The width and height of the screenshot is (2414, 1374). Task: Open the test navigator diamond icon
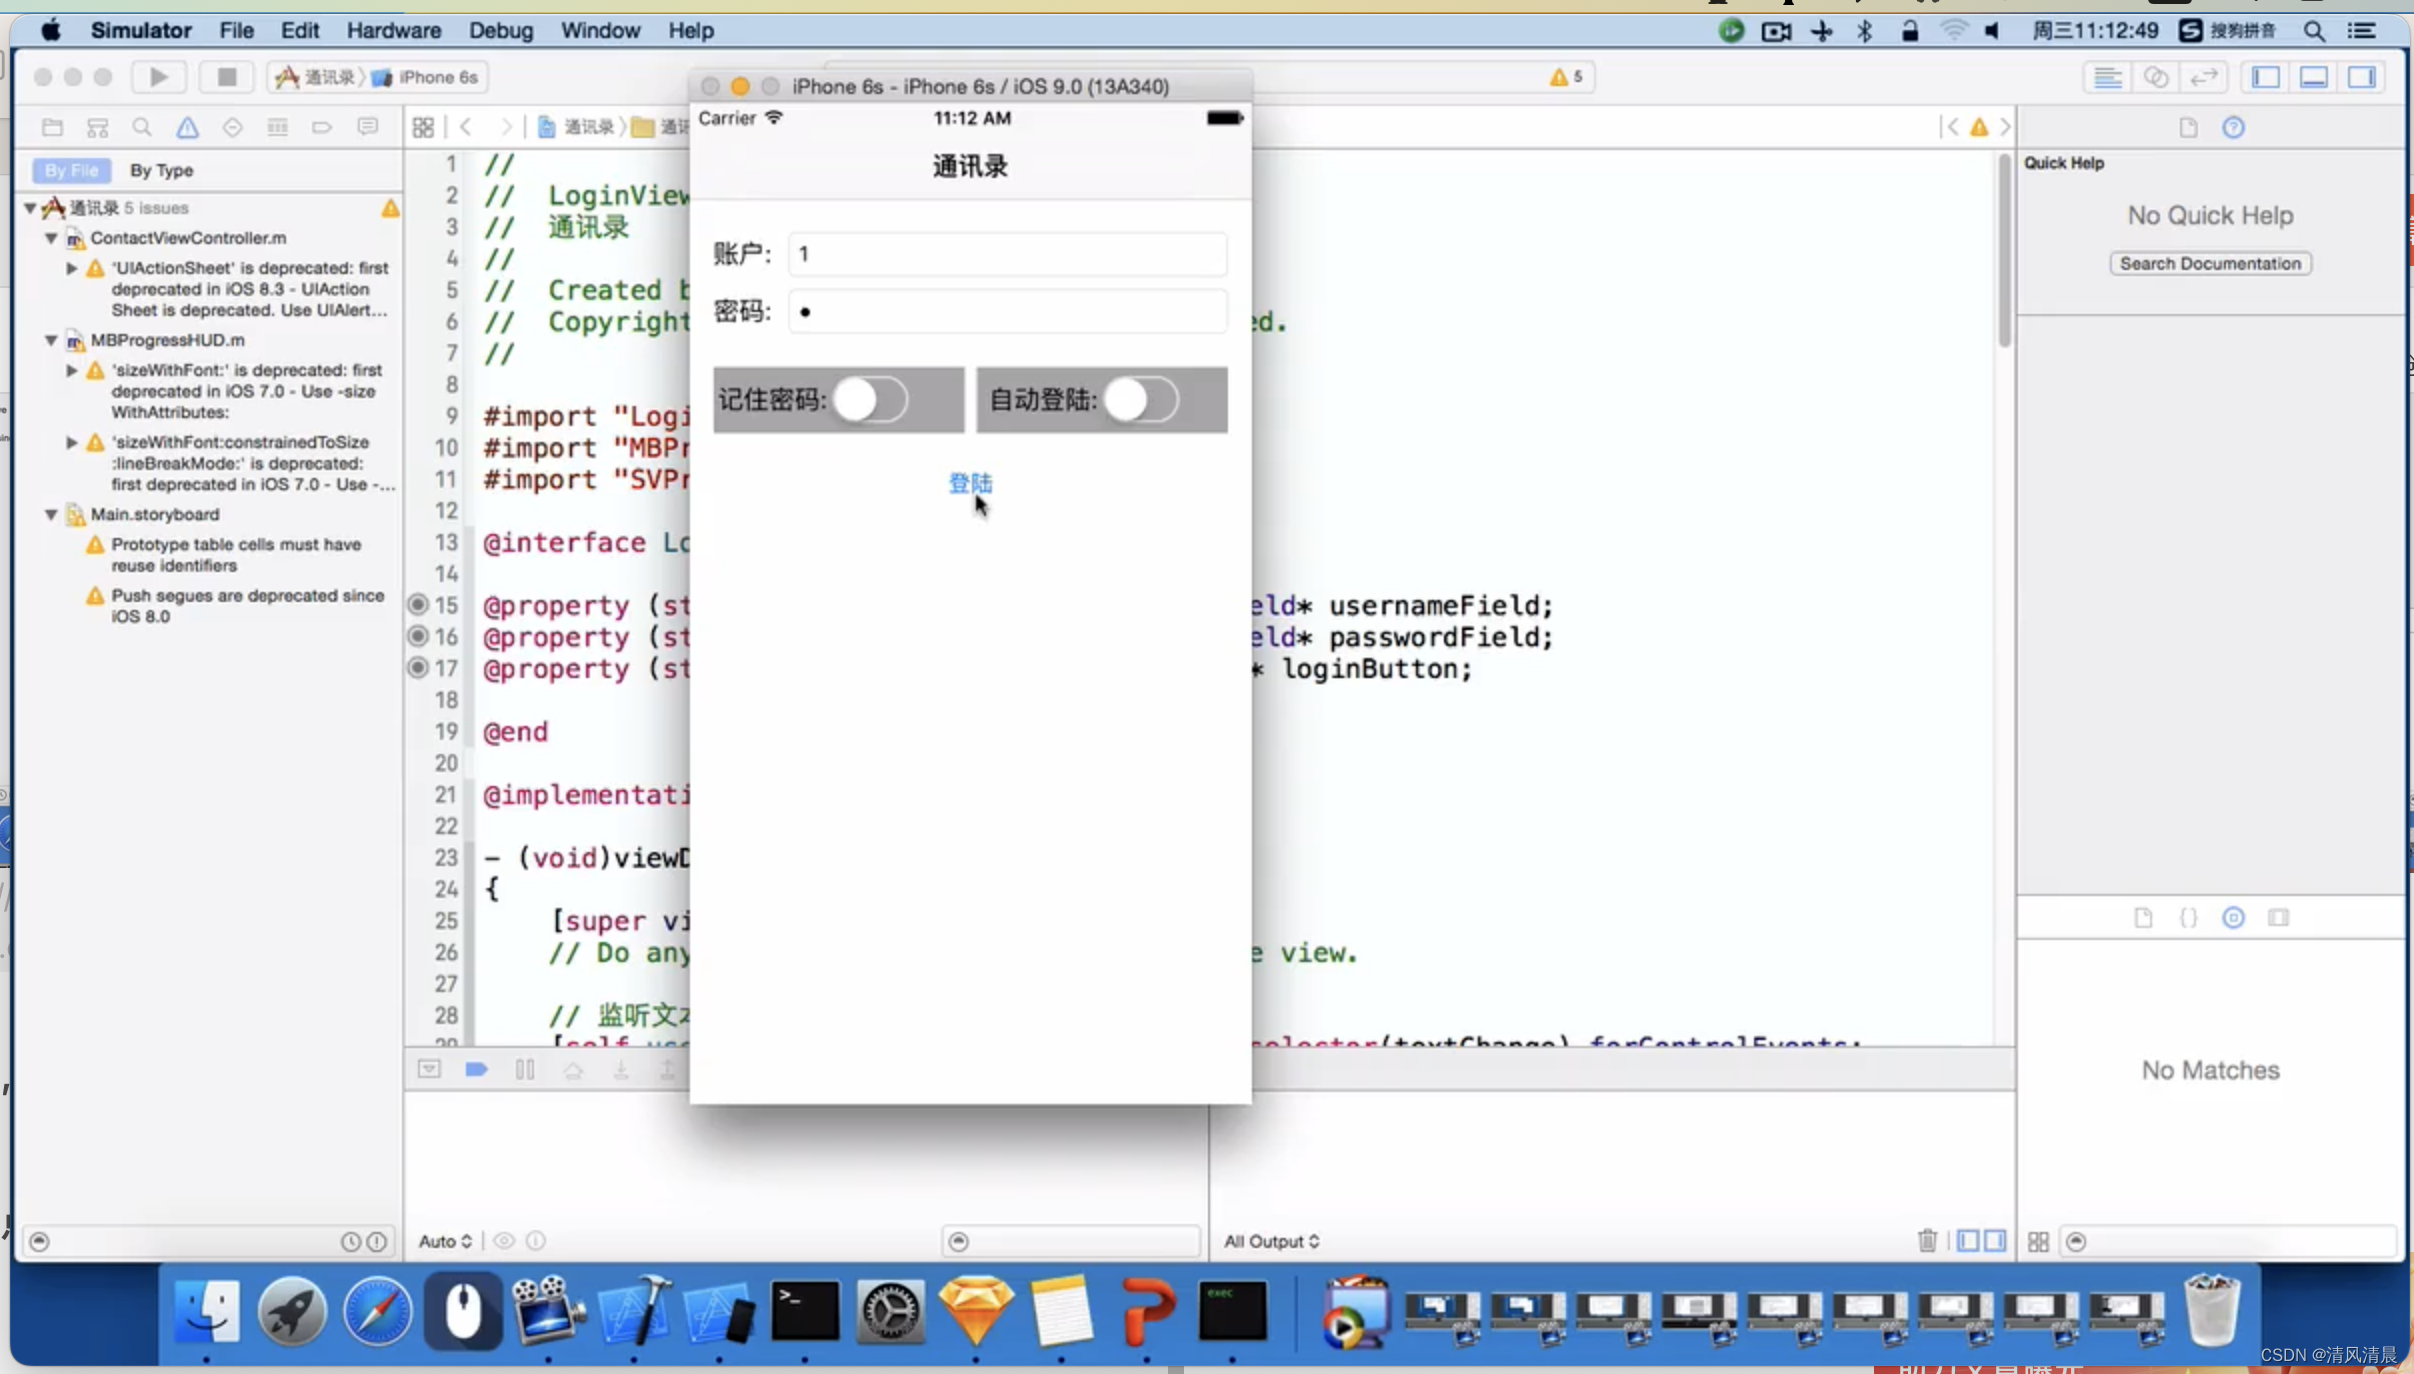tap(232, 127)
